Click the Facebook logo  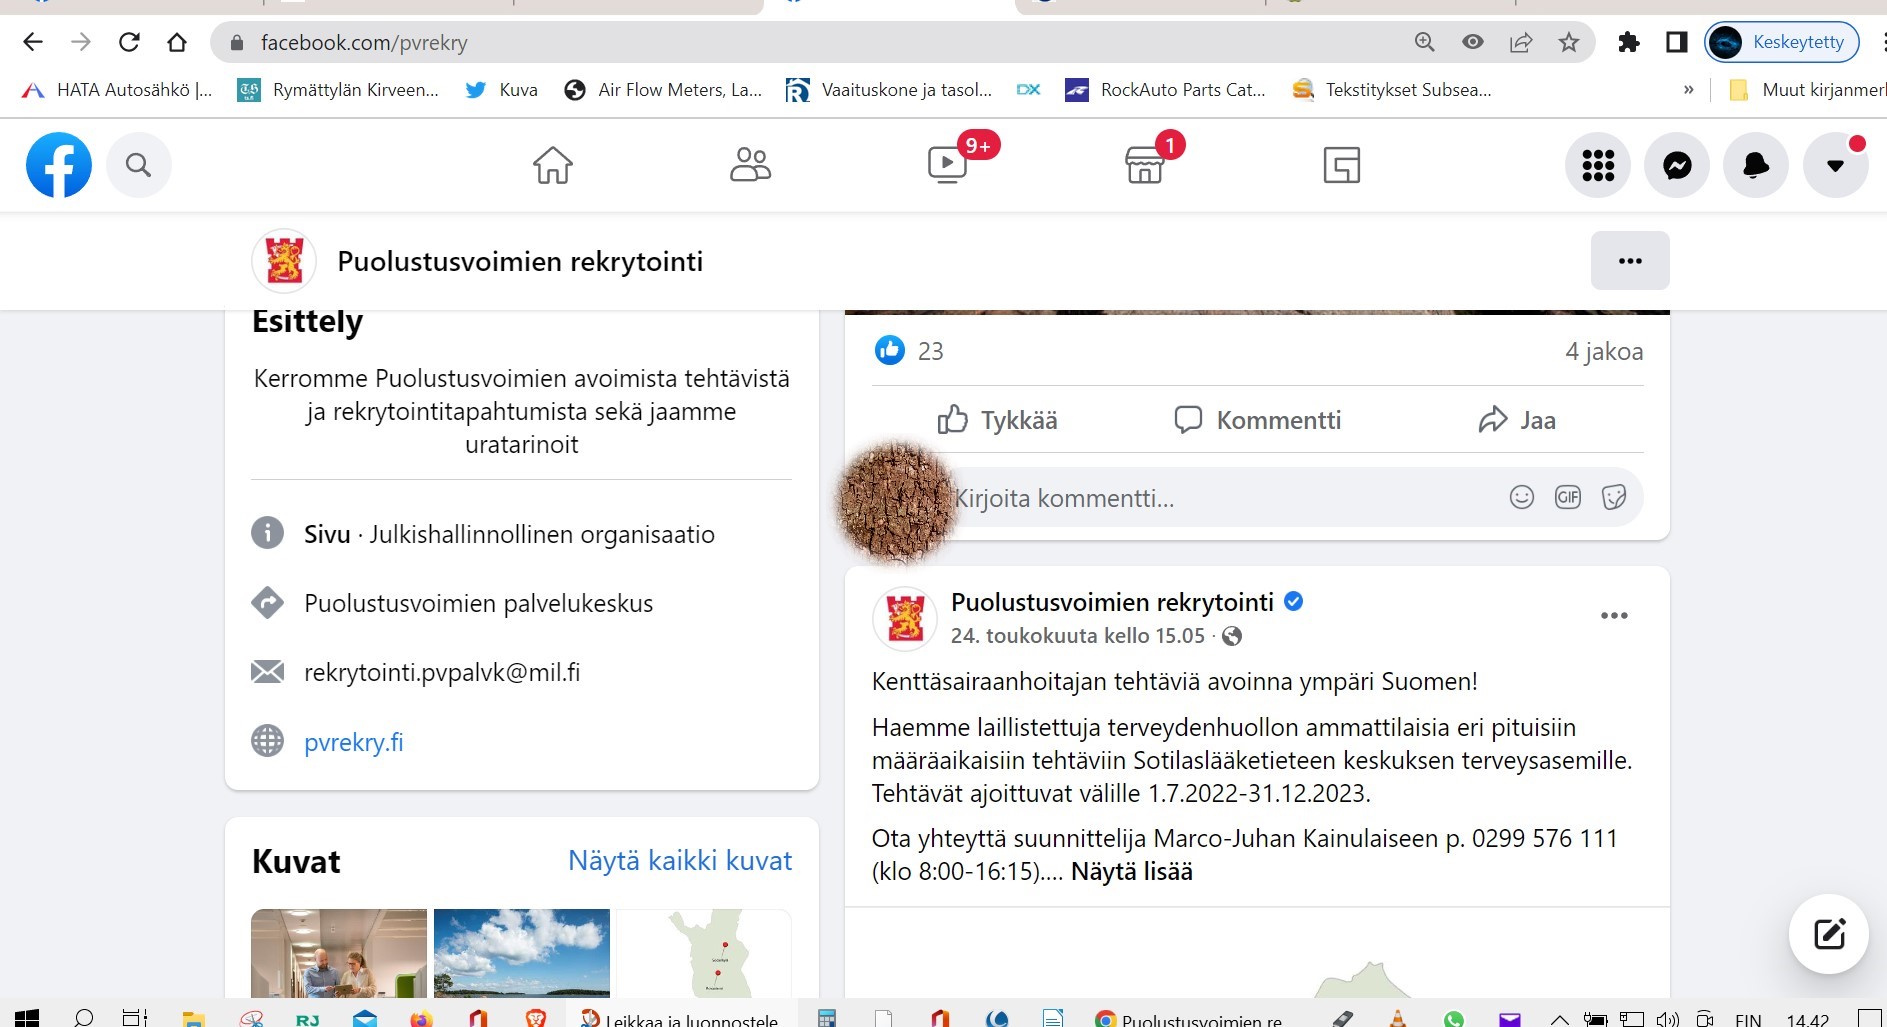pyautogui.click(x=59, y=165)
